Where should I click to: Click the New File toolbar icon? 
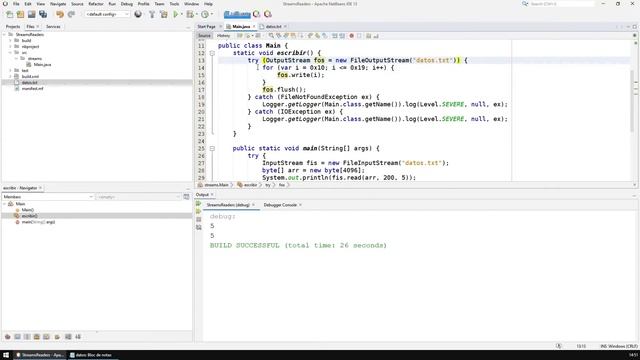coord(9,14)
